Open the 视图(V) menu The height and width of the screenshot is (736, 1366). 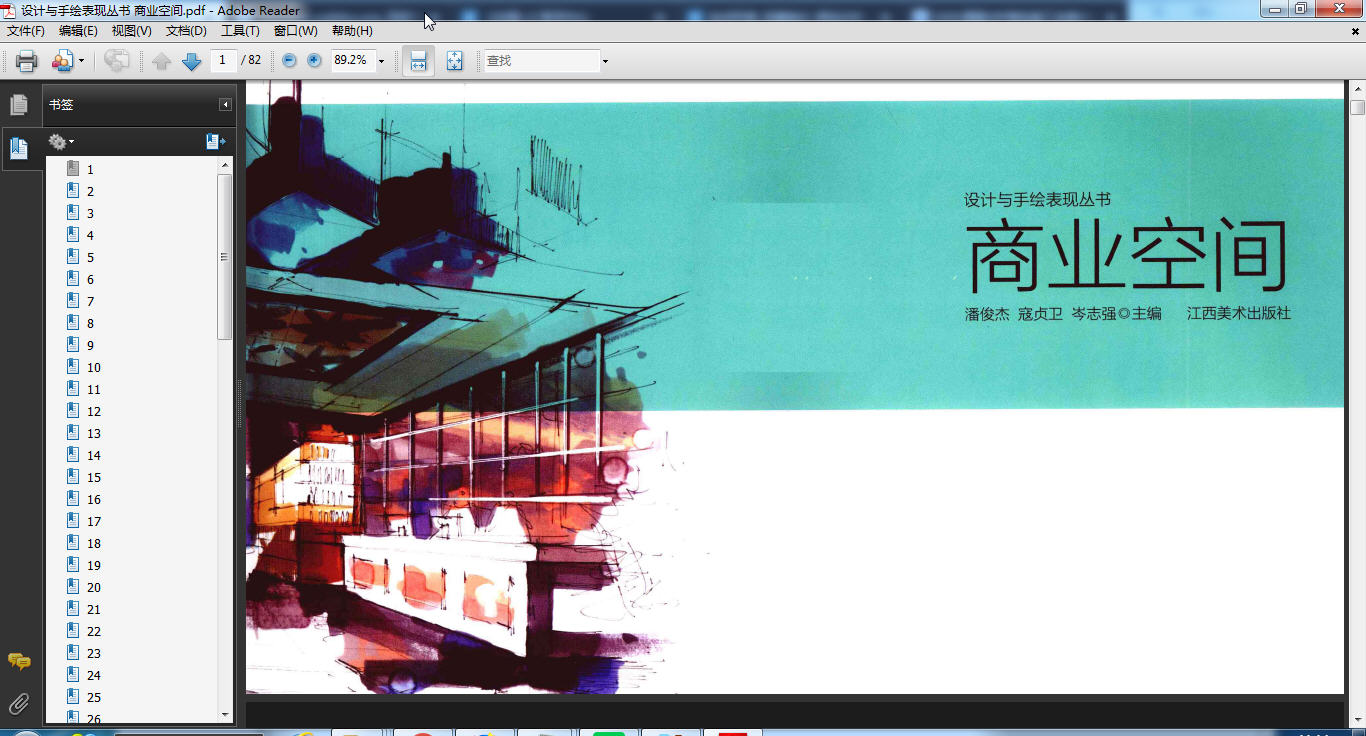point(131,31)
